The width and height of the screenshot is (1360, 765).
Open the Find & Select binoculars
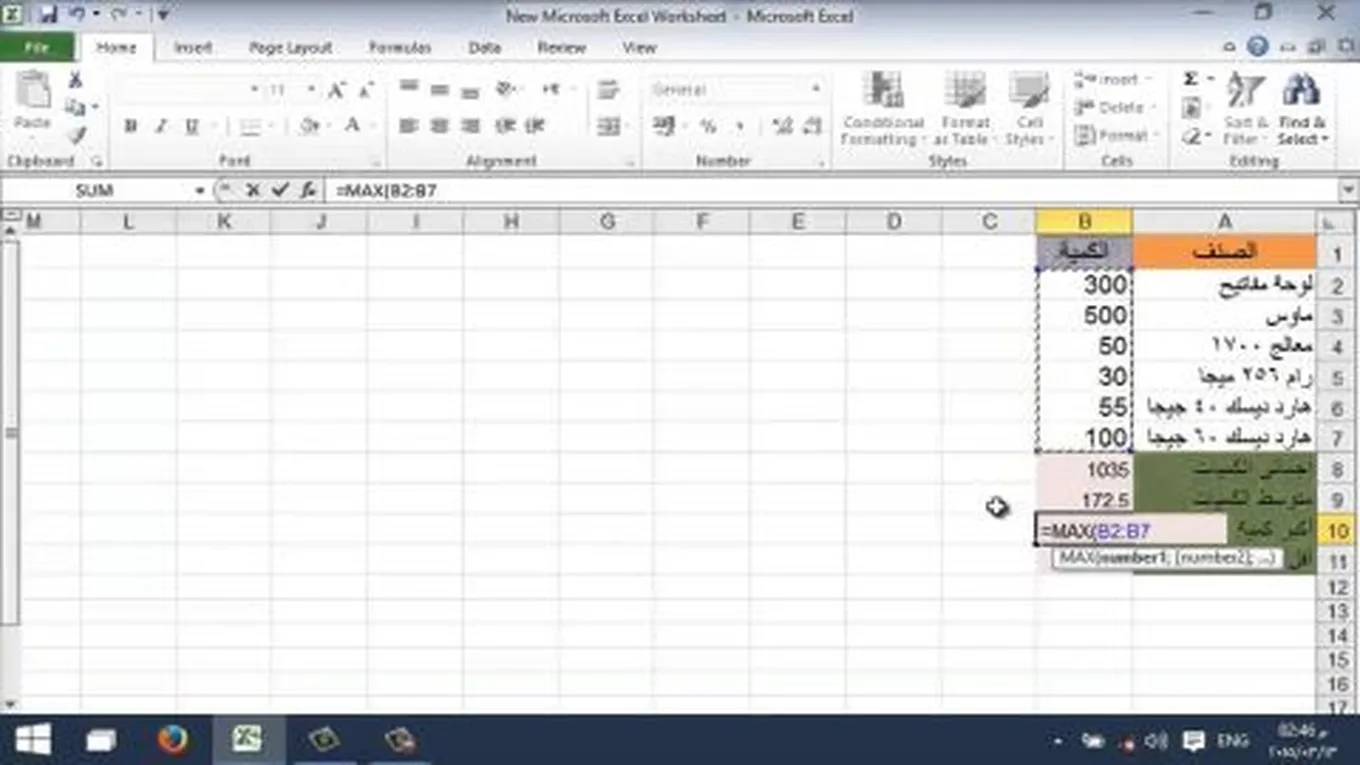[1302, 108]
